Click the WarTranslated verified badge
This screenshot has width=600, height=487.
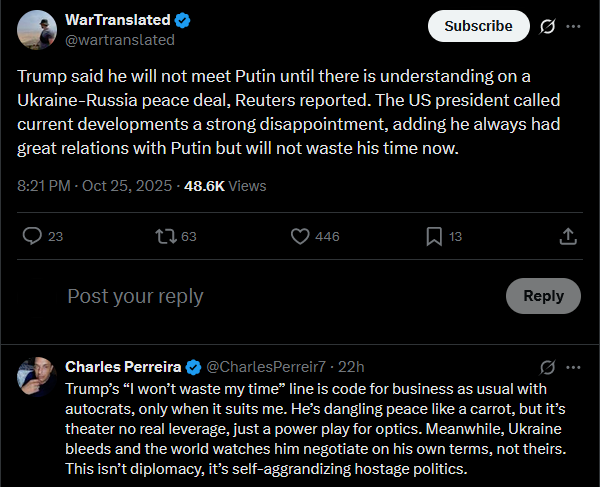(x=184, y=20)
